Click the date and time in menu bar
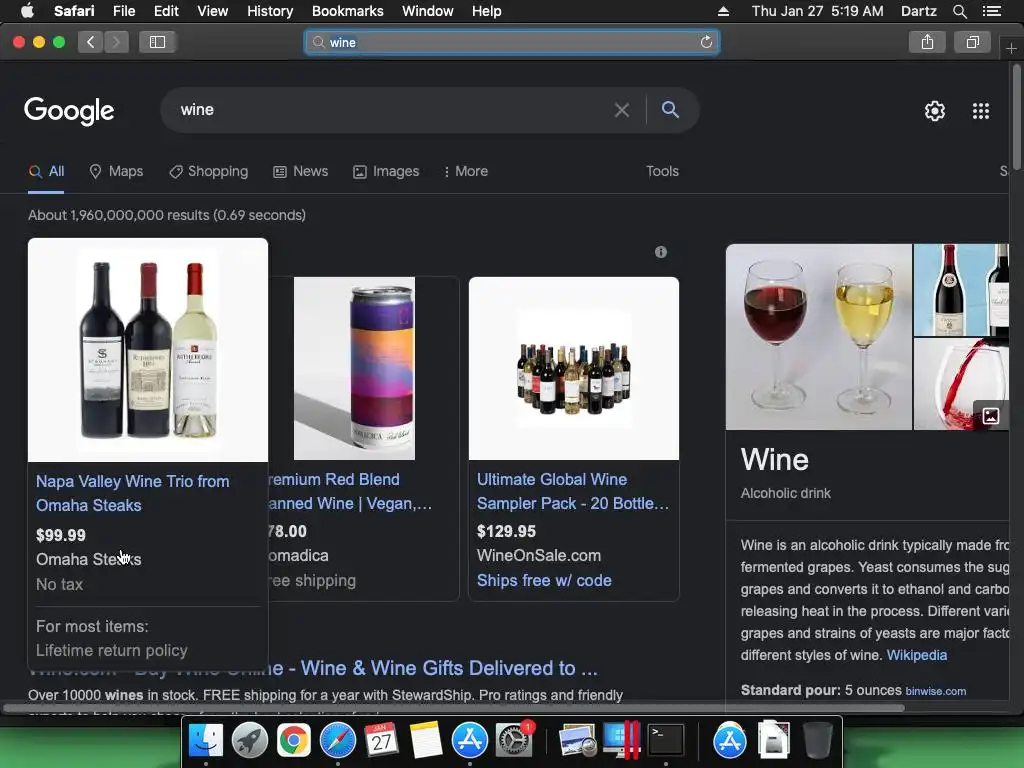 click(x=817, y=11)
